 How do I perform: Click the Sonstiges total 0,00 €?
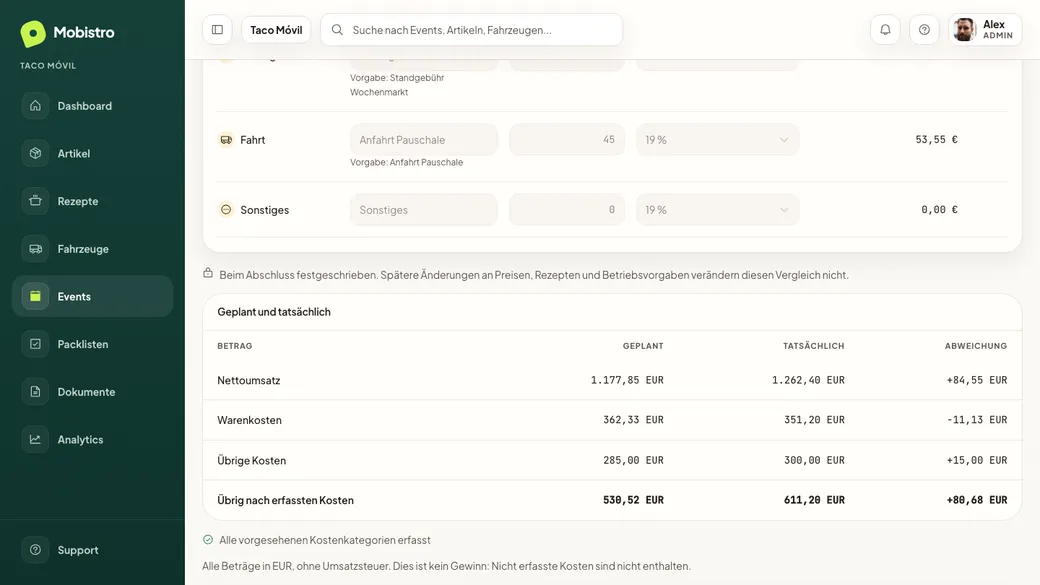pyautogui.click(x=939, y=210)
